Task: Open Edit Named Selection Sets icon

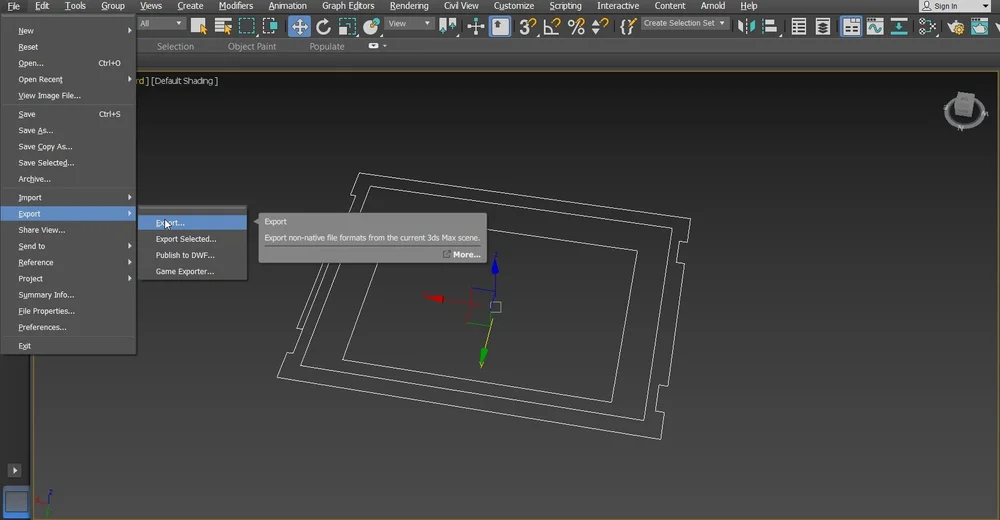Action: (x=628, y=26)
